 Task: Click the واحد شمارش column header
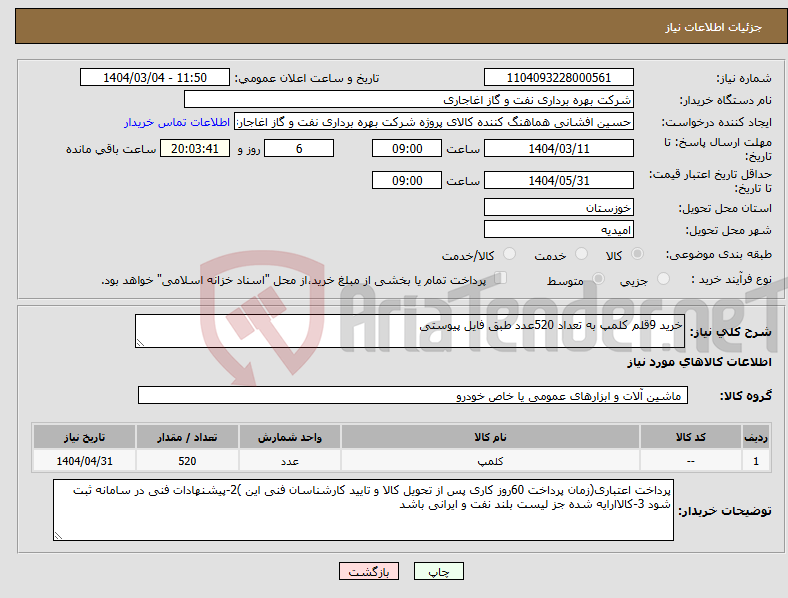pyautogui.click(x=290, y=437)
